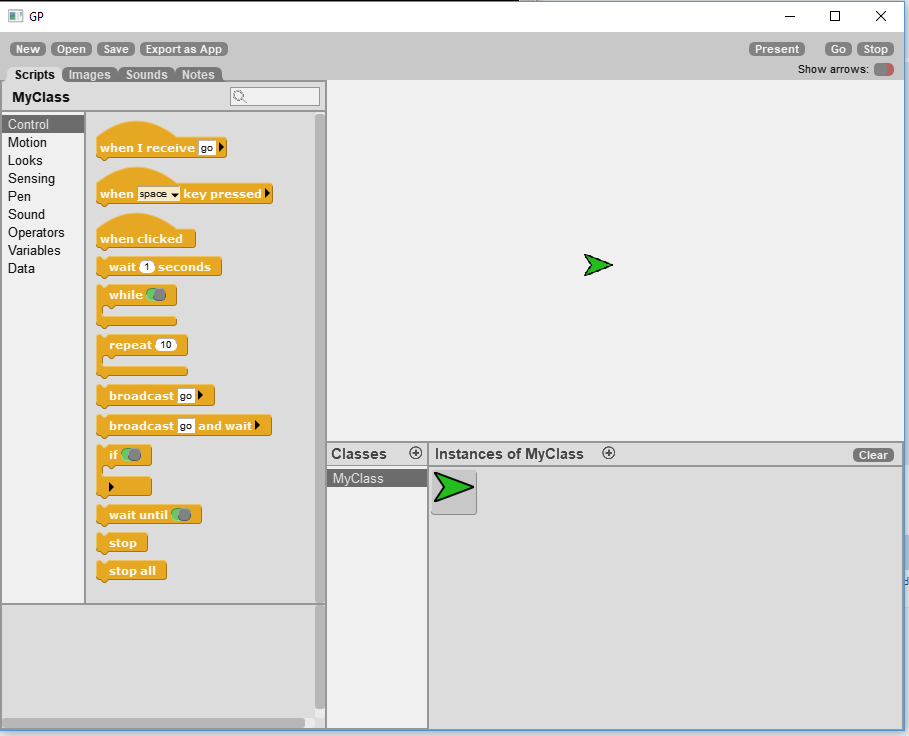Click the Save button

click(116, 49)
